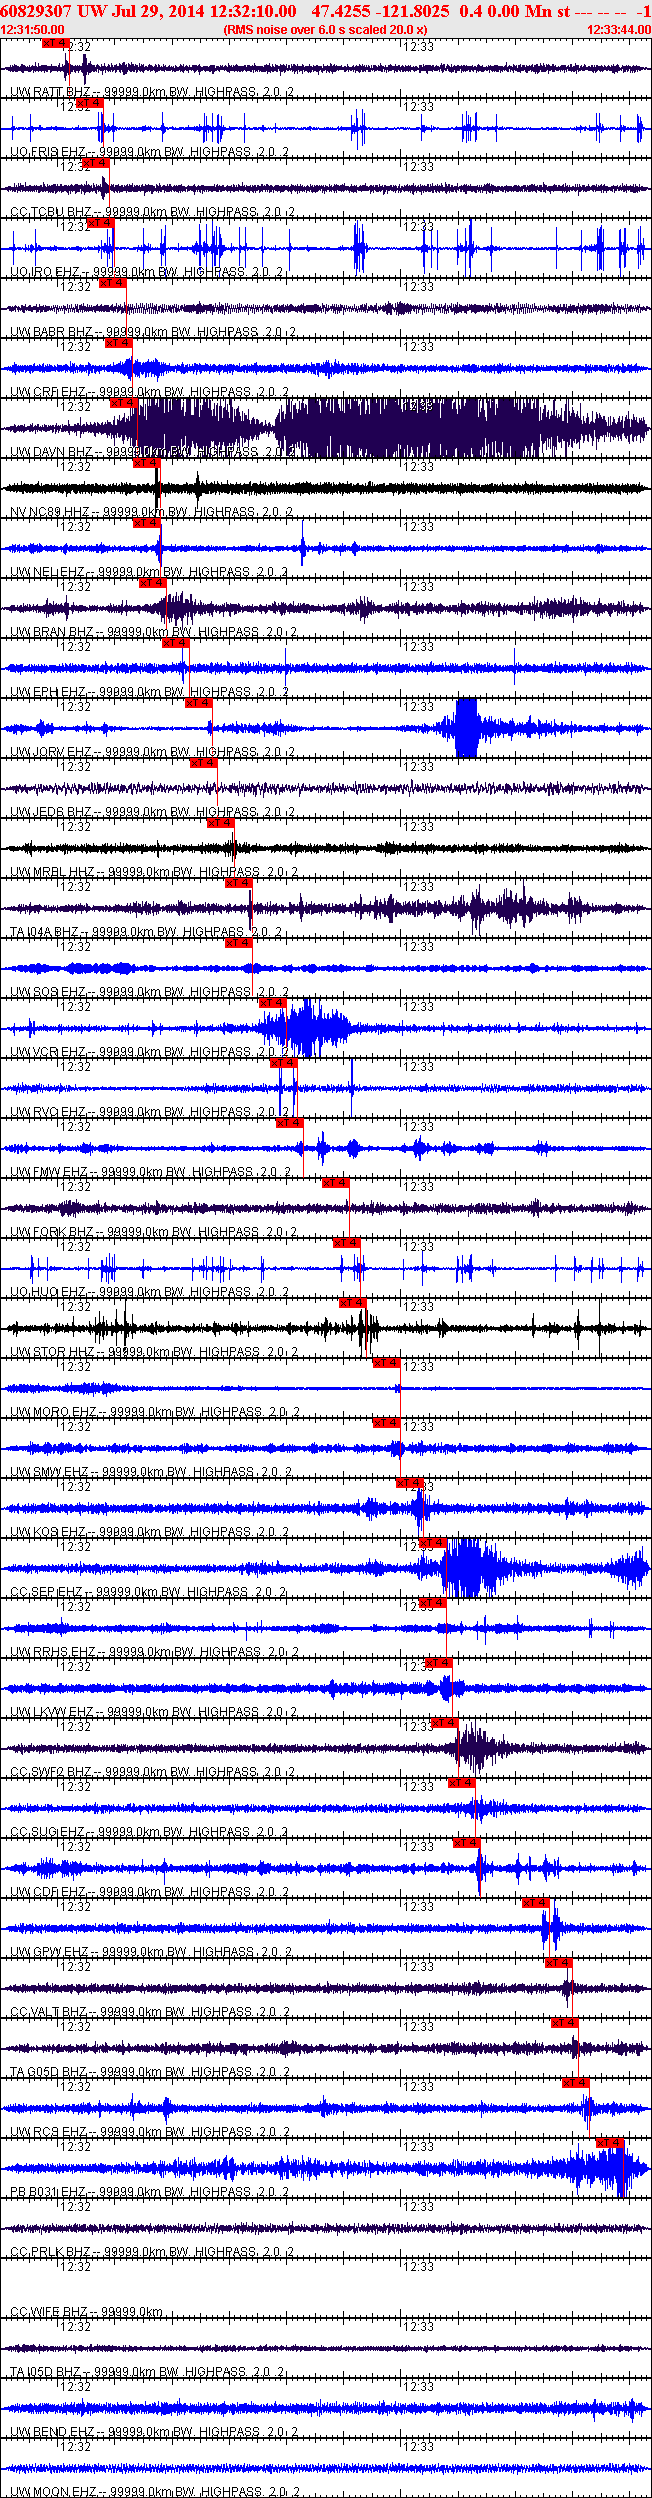
Task: Click the red pick marker on PB B031 trace
Action: pos(610,2143)
